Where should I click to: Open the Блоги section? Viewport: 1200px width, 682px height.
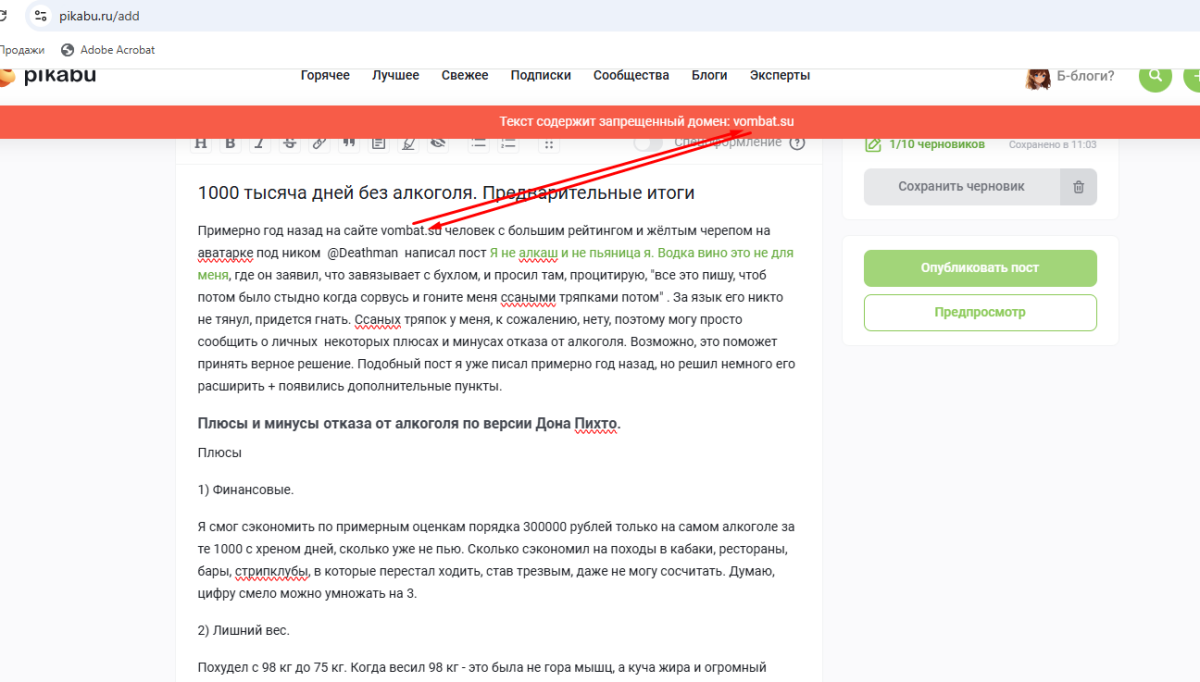709,75
